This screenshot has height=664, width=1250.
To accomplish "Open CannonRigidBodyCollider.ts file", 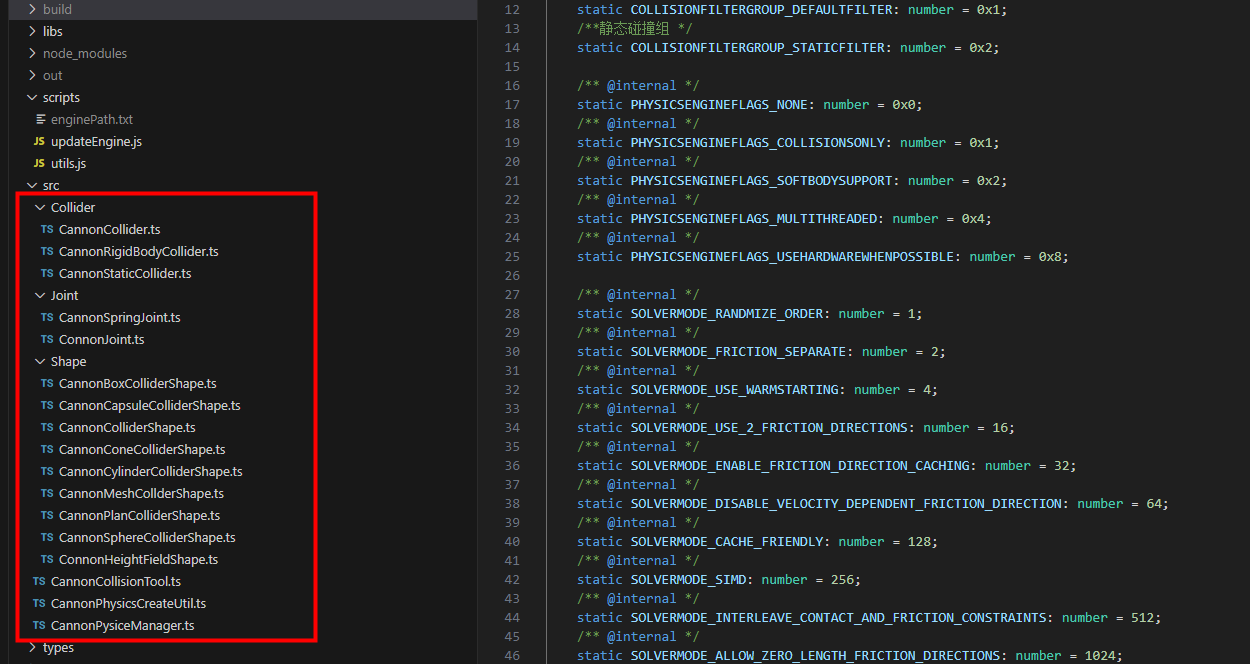I will (138, 252).
